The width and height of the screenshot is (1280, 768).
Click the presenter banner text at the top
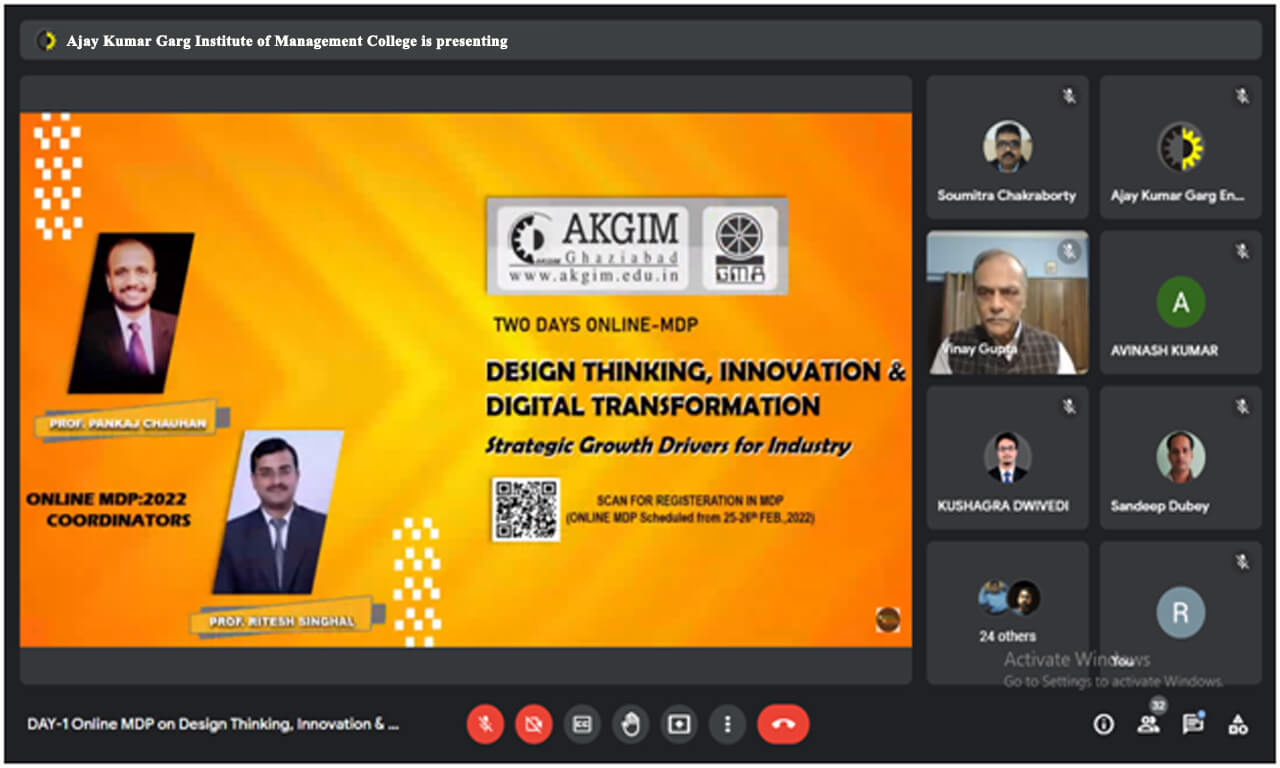pyautogui.click(x=287, y=41)
